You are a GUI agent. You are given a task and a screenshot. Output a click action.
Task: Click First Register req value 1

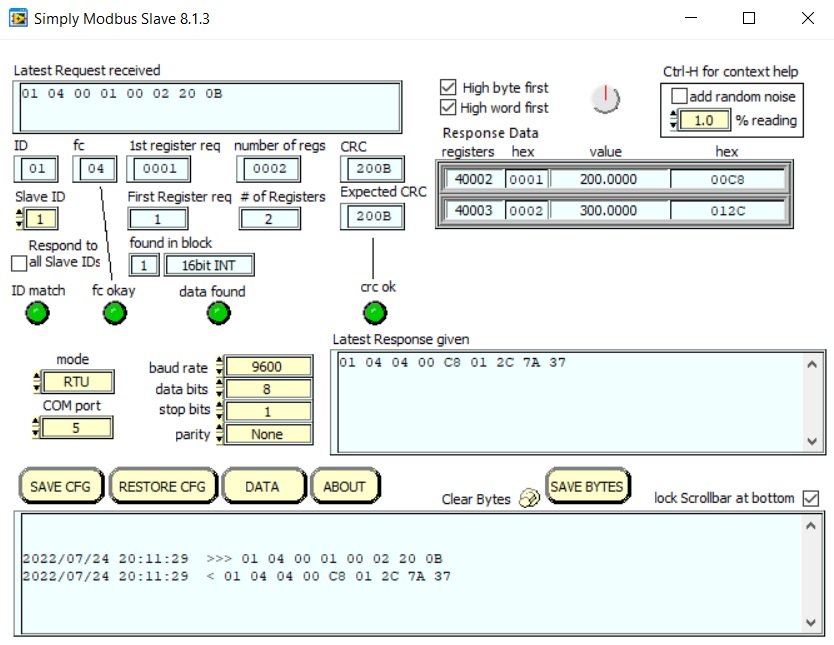pyautogui.click(x=158, y=219)
